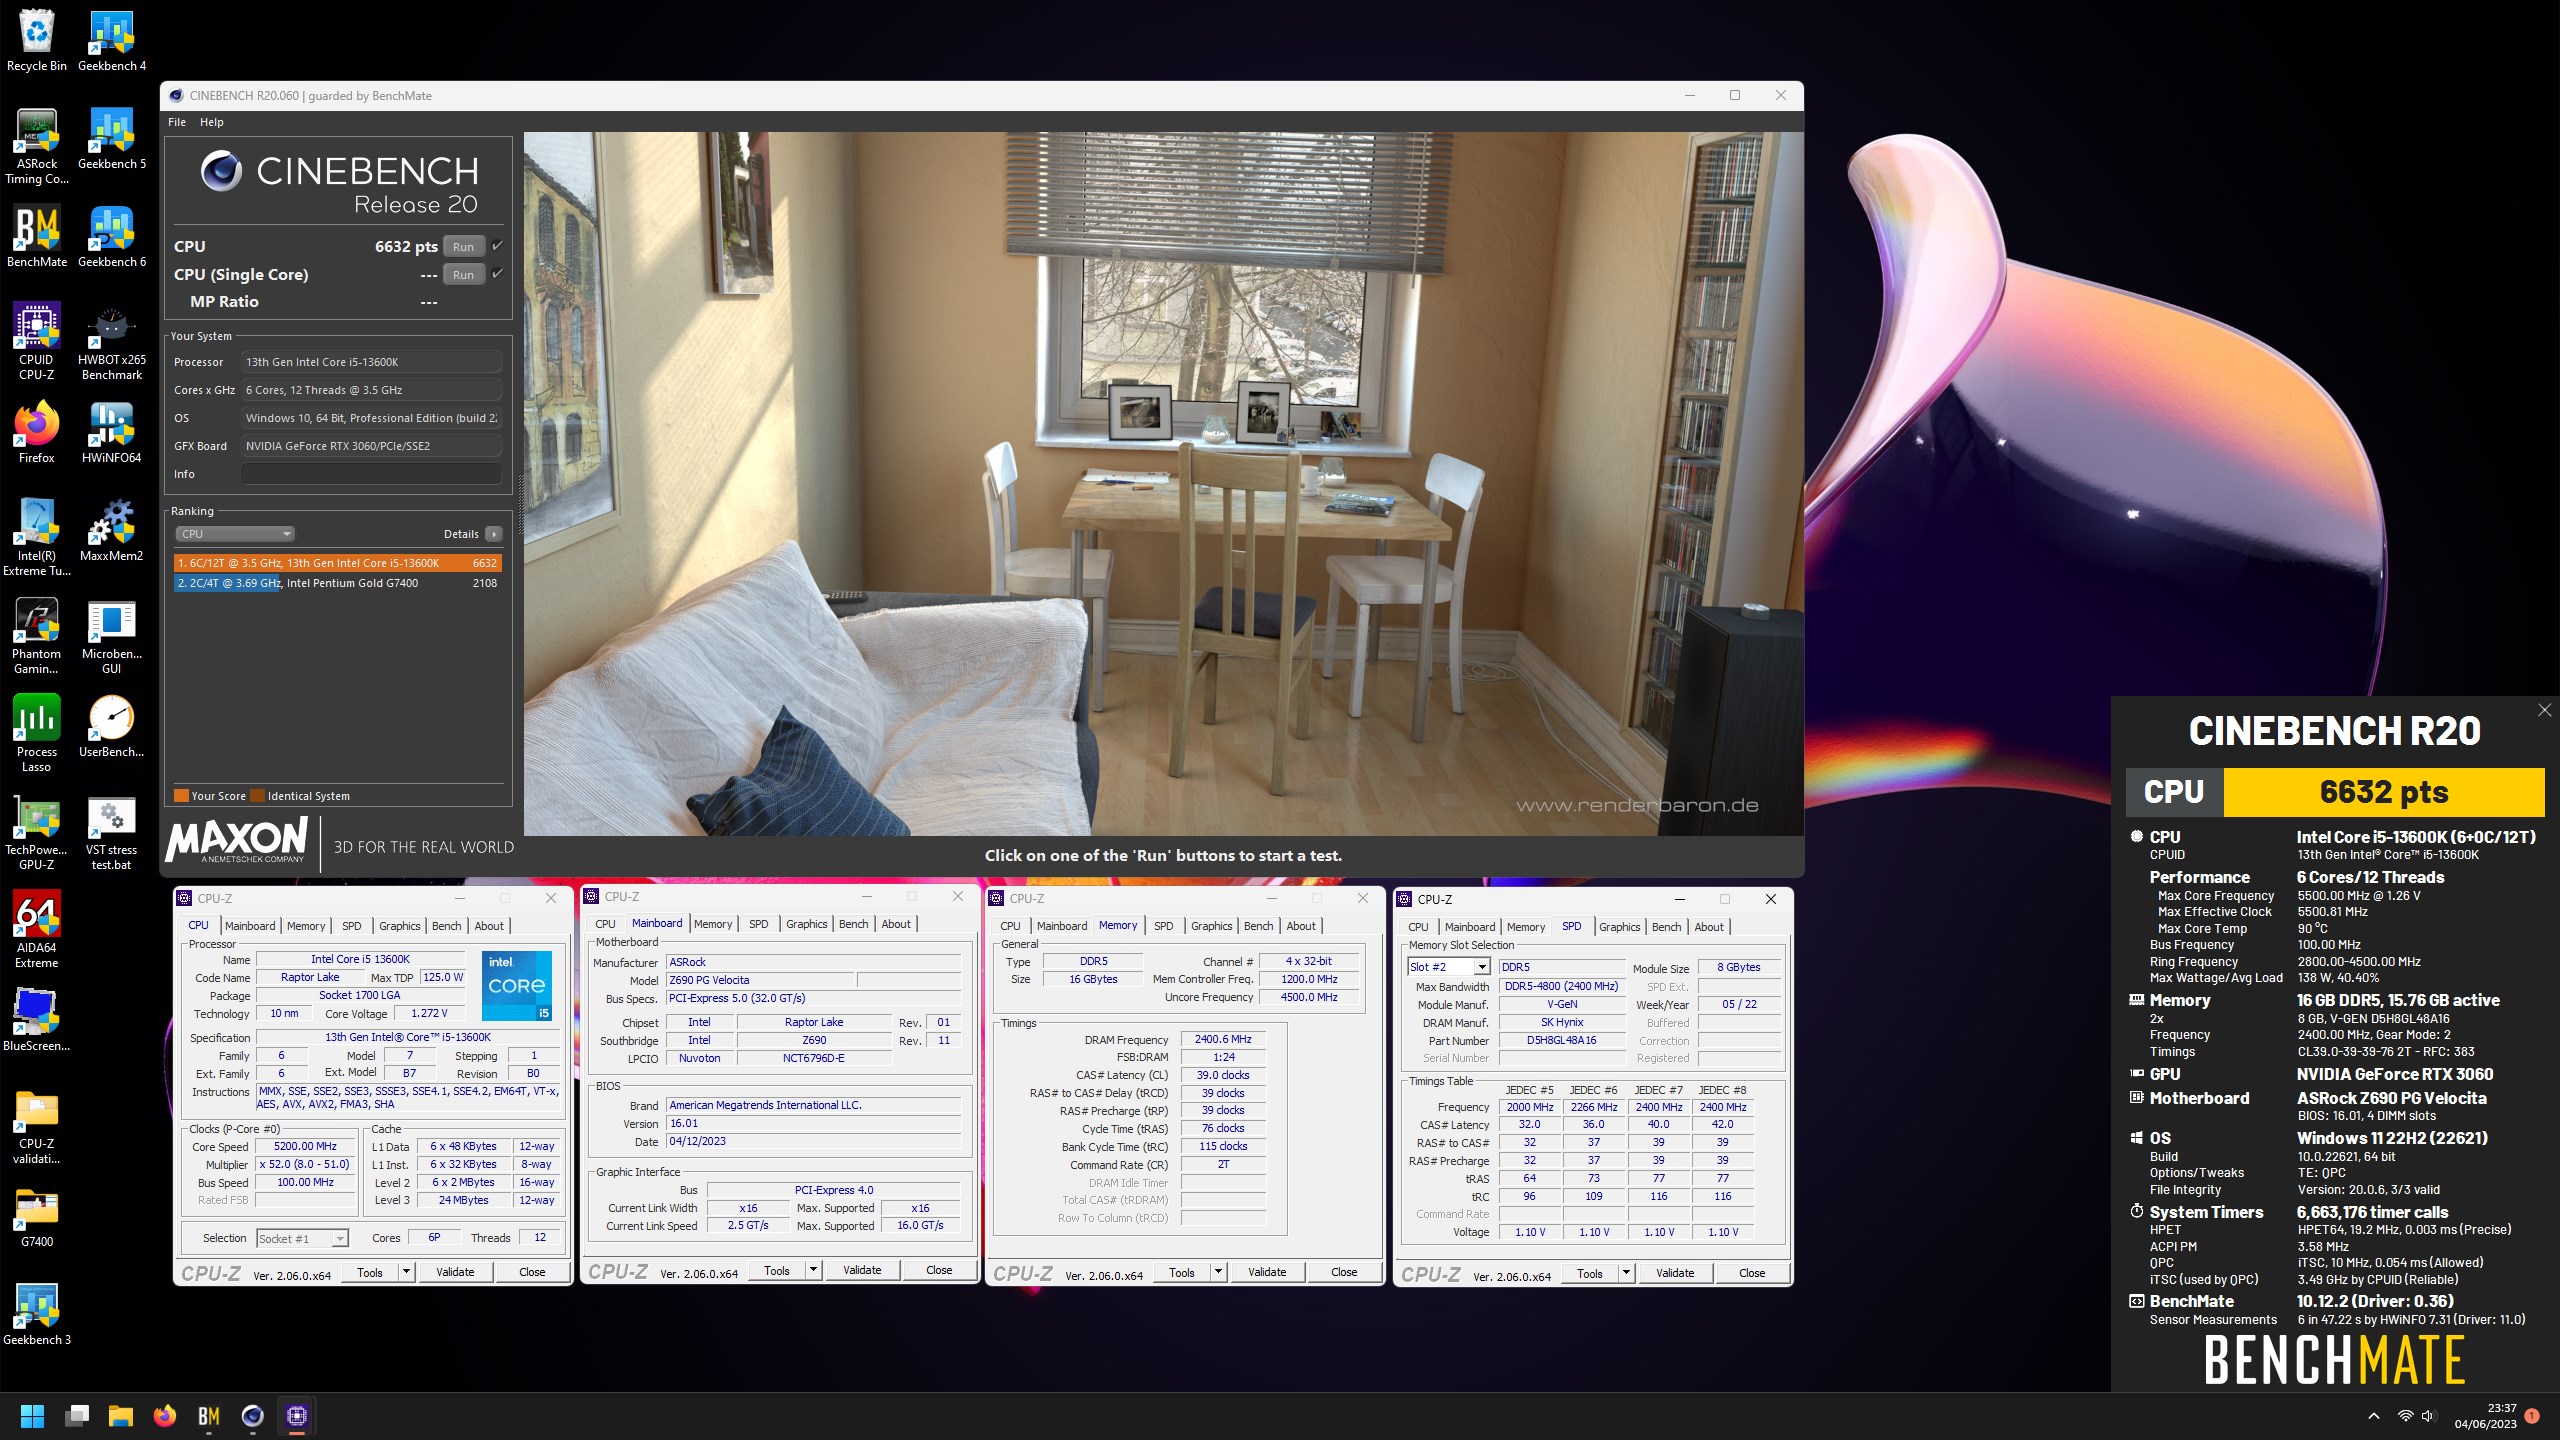Open Tools dropdown arrow in CPU-Z SPD window
The width and height of the screenshot is (2560, 1440).
pos(1626,1273)
